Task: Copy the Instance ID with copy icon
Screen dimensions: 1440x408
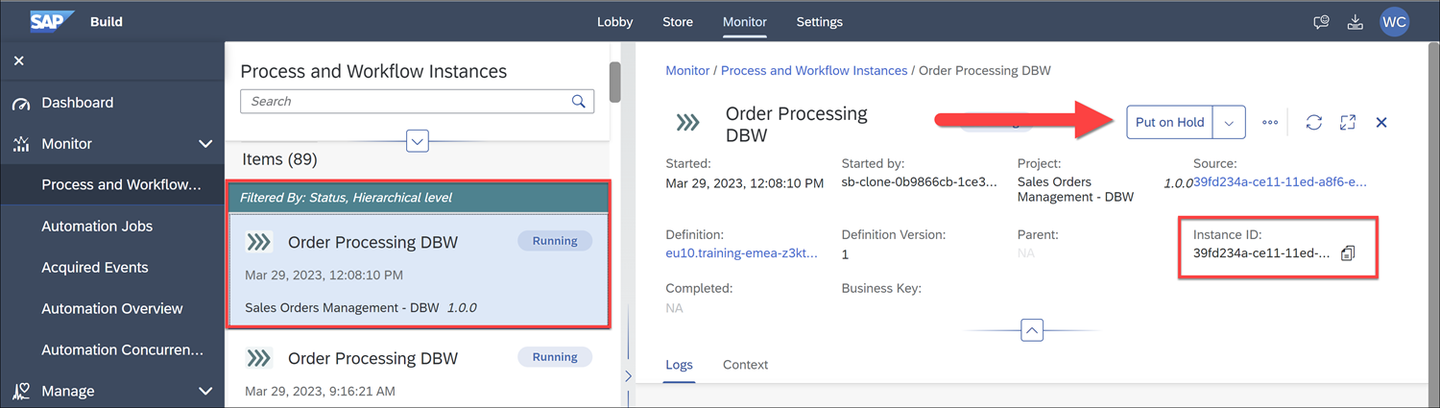Action: click(1347, 253)
